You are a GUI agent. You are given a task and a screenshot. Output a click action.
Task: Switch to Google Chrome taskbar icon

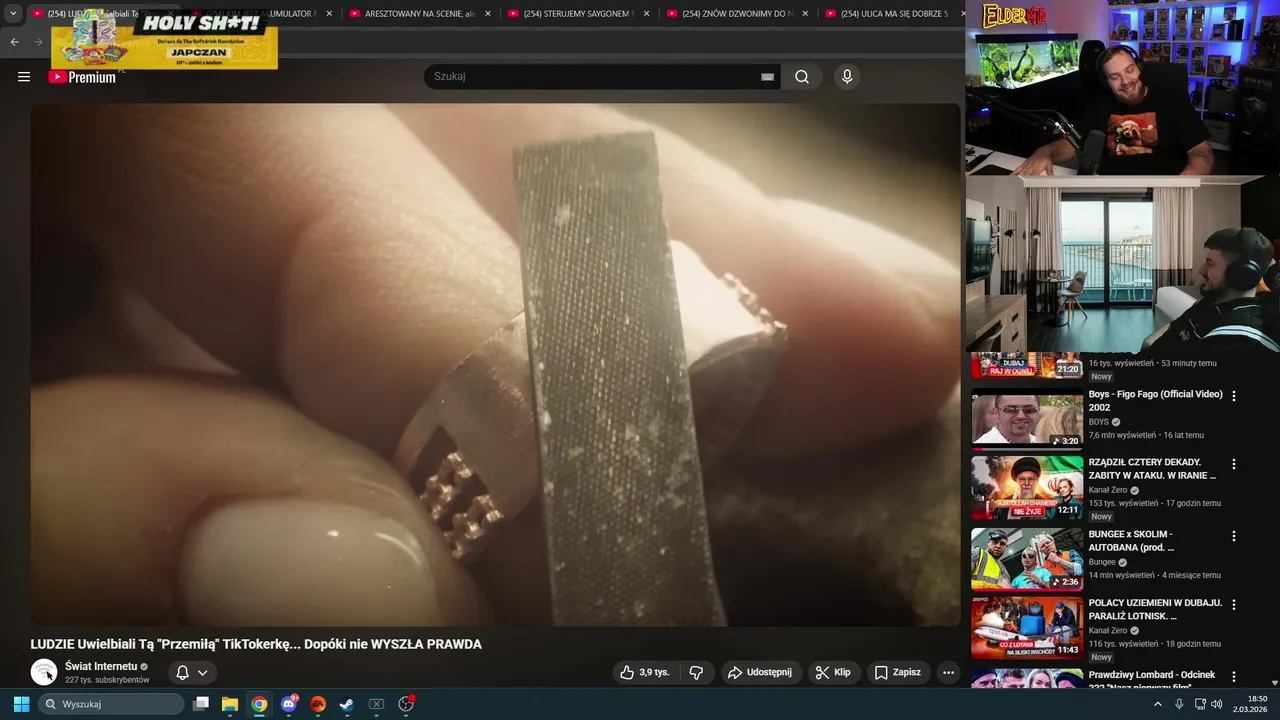pos(259,704)
